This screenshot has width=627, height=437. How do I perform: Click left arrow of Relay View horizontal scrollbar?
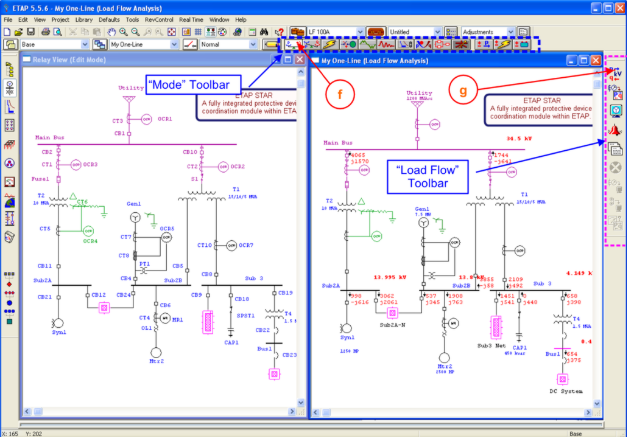pos(28,411)
